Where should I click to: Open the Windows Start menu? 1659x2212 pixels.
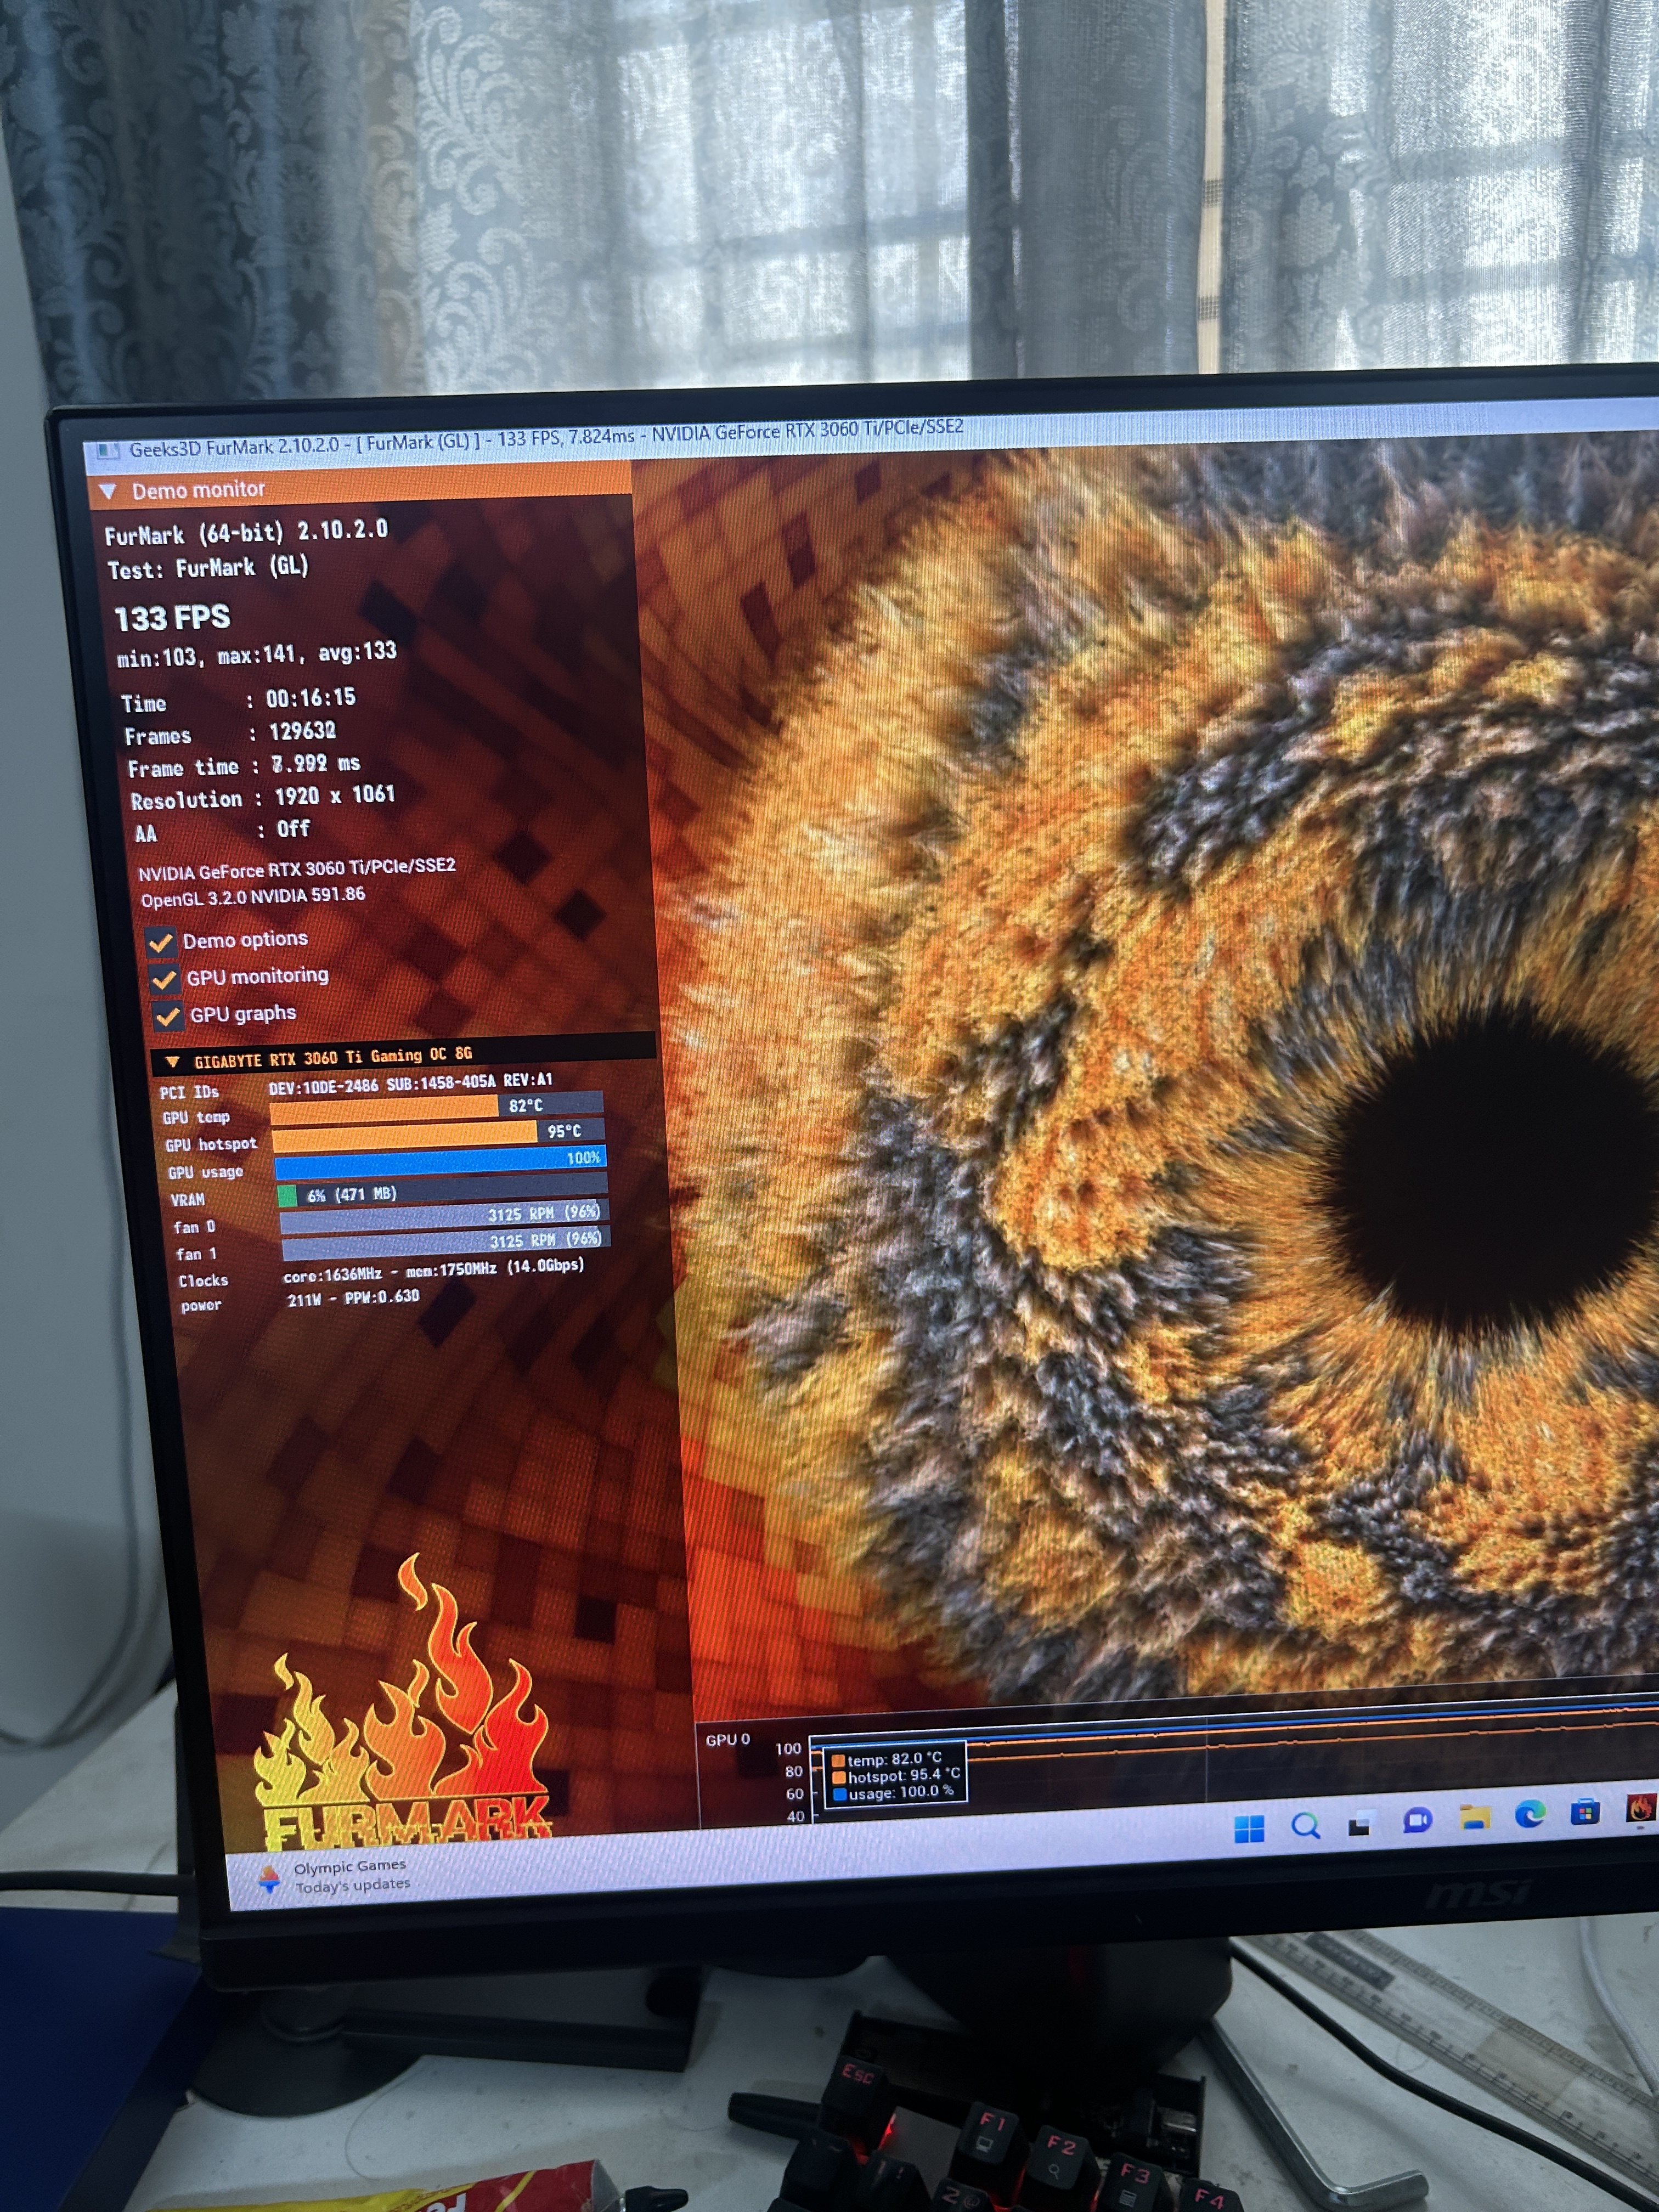(x=1249, y=1829)
